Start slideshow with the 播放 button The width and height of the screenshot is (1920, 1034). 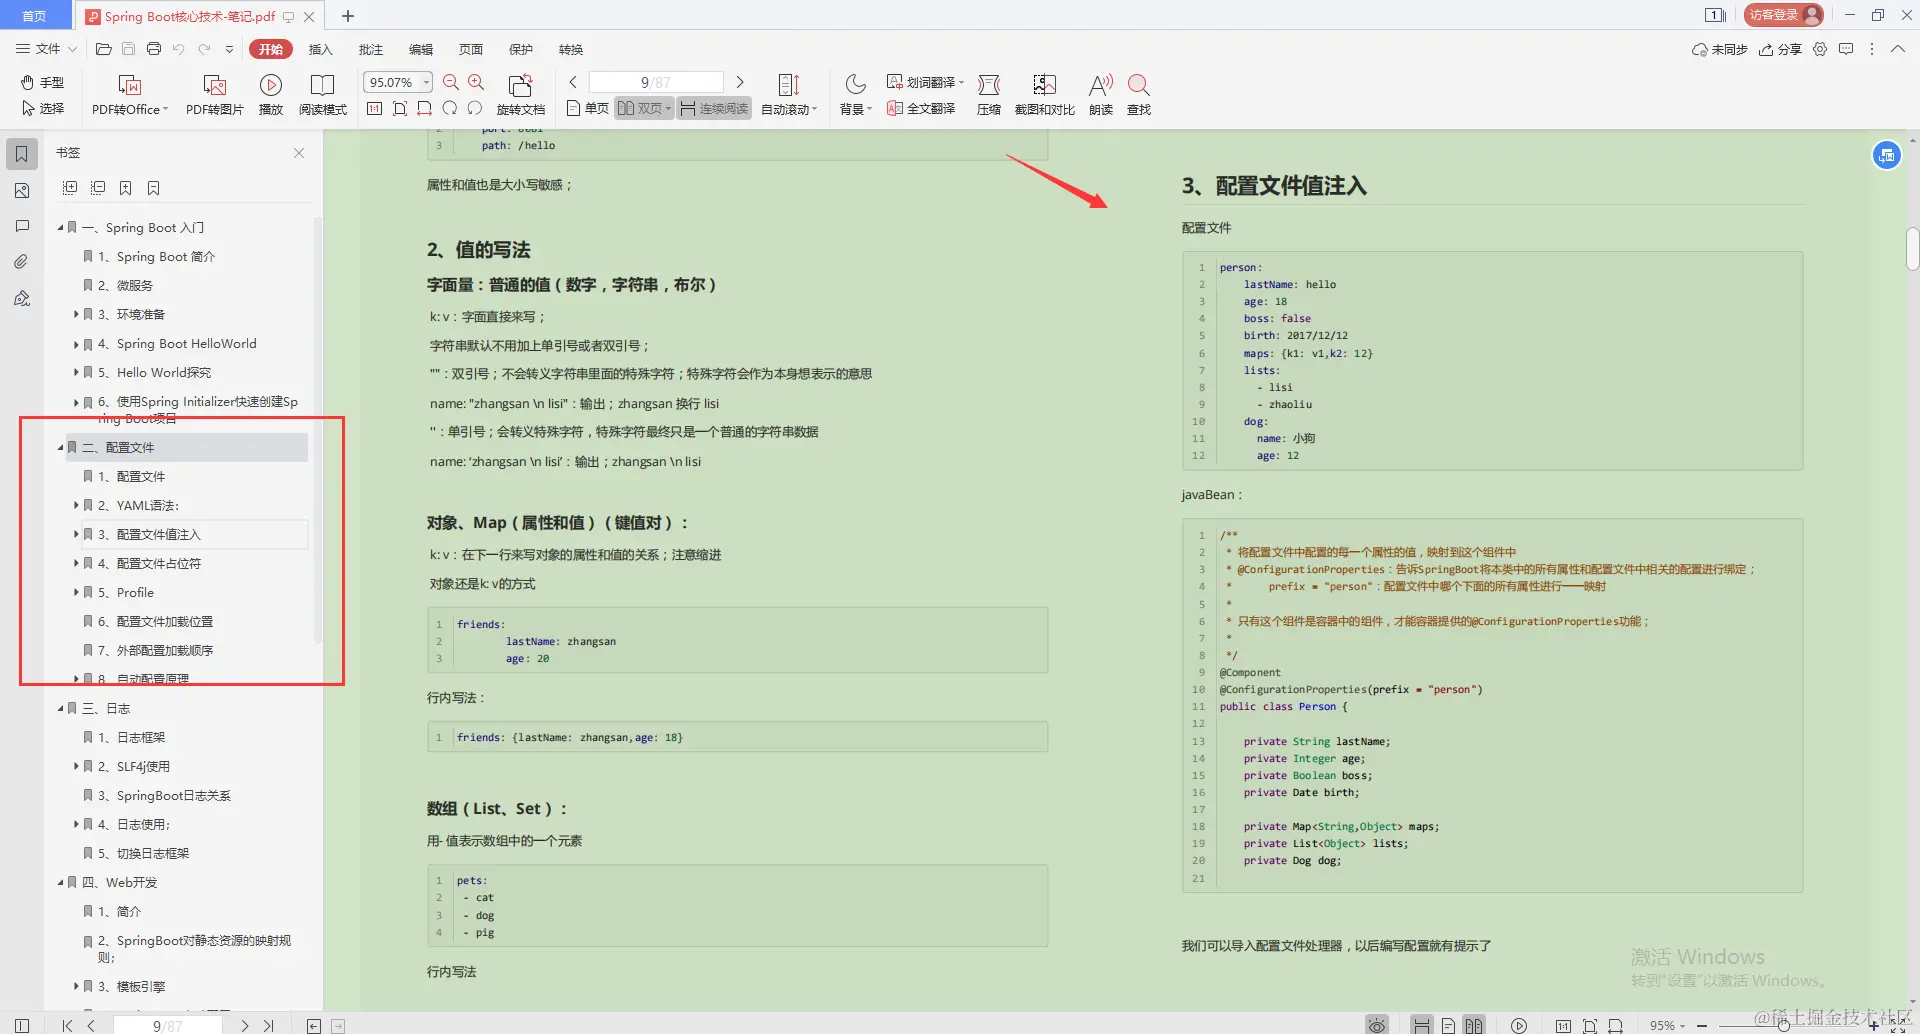point(271,96)
